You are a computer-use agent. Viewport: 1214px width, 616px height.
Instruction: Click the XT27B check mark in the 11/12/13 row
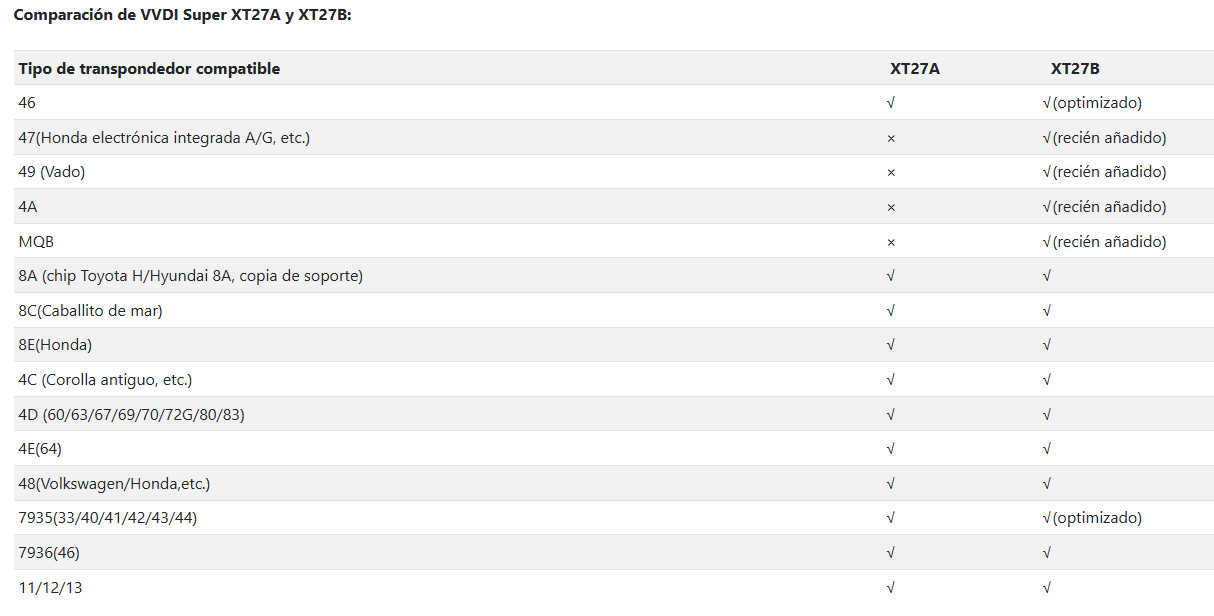pos(1047,588)
